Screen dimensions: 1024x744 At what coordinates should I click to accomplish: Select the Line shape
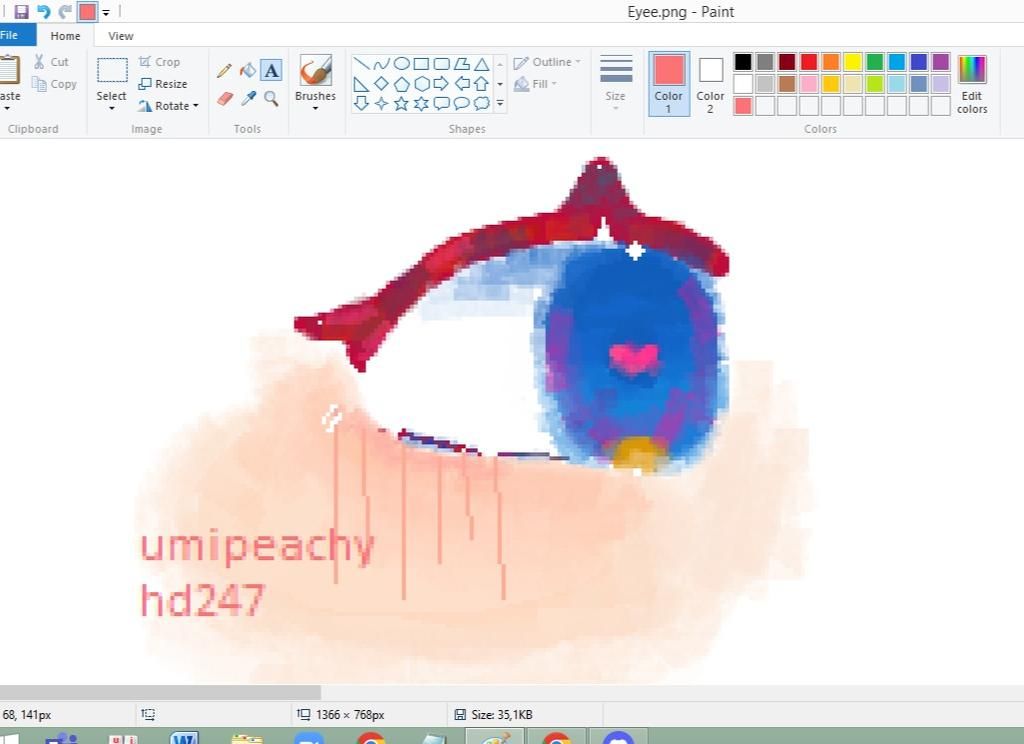coord(361,64)
